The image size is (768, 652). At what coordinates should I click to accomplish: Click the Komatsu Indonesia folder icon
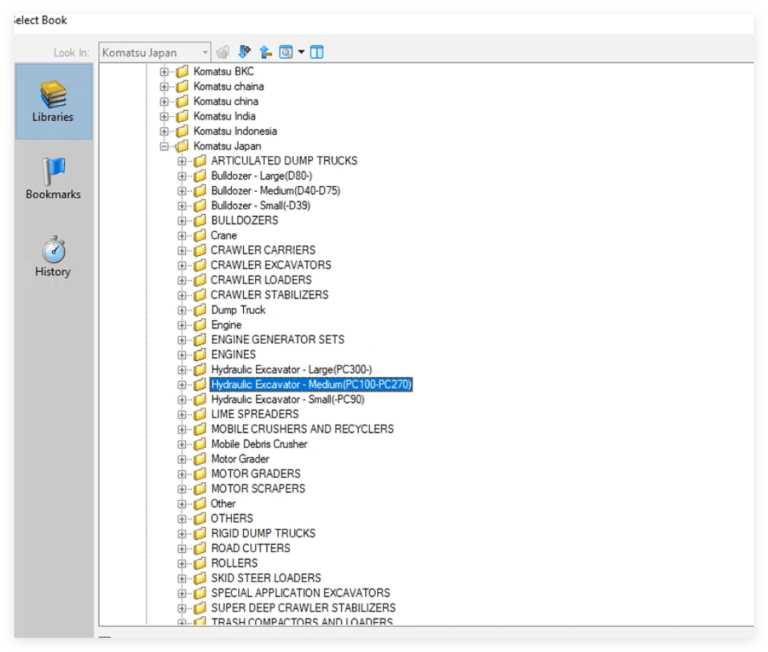pyautogui.click(x=182, y=131)
